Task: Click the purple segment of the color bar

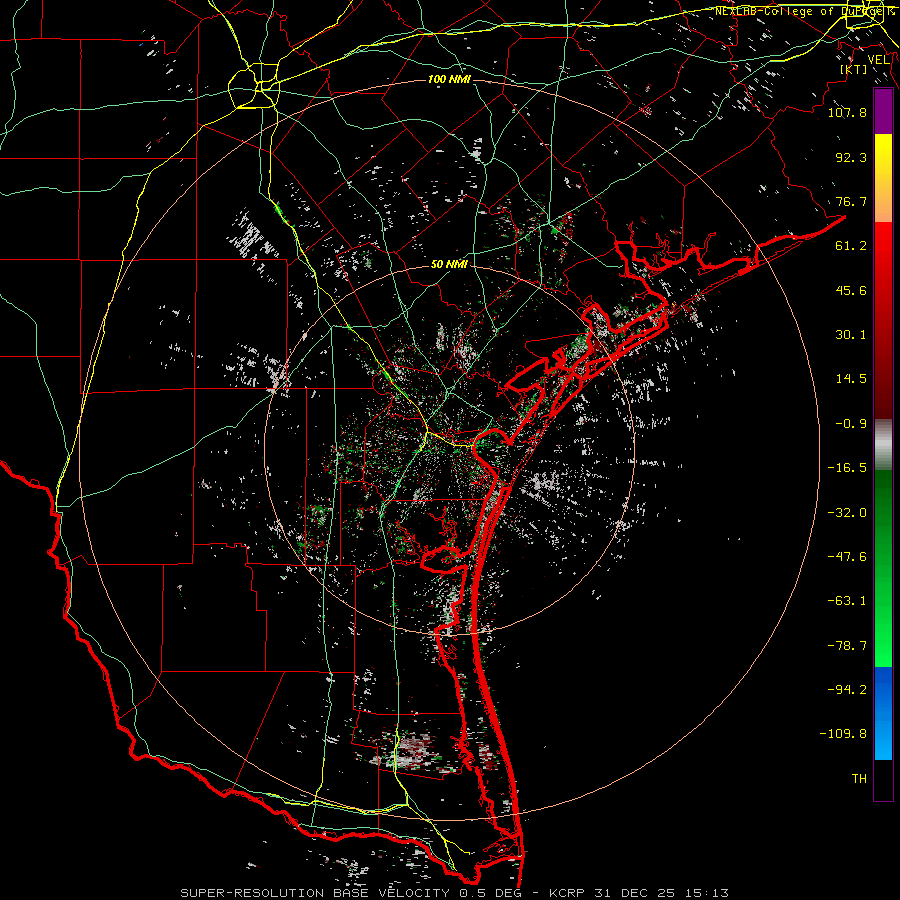Action: (883, 112)
